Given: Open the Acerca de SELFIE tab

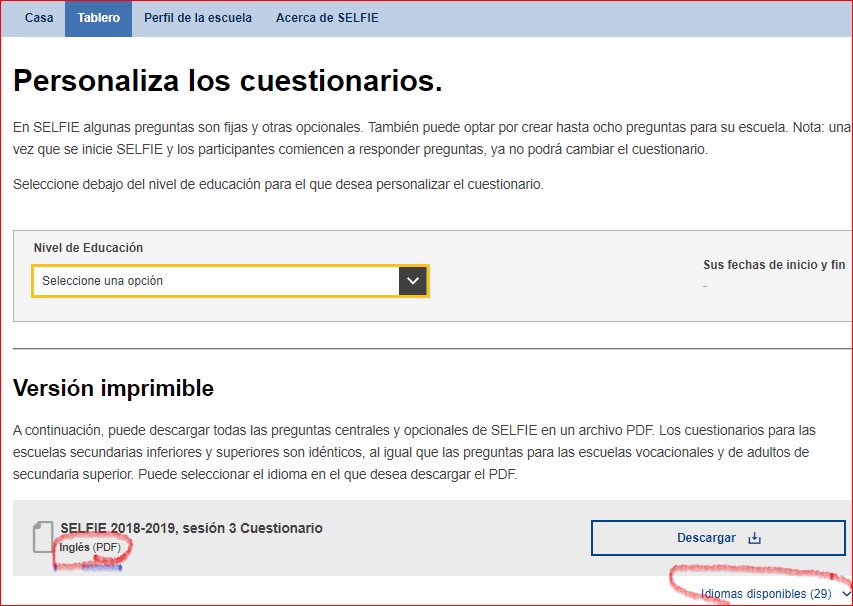Looking at the screenshot, I should tap(327, 18).
